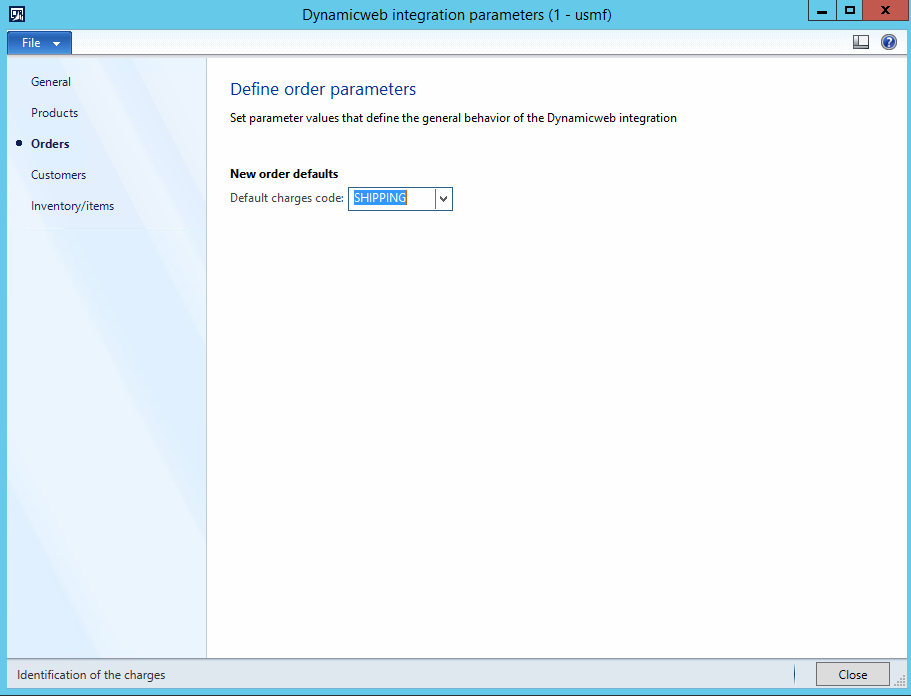Expand the File button's dropdown arrow
This screenshot has height=696, width=911.
[x=57, y=44]
